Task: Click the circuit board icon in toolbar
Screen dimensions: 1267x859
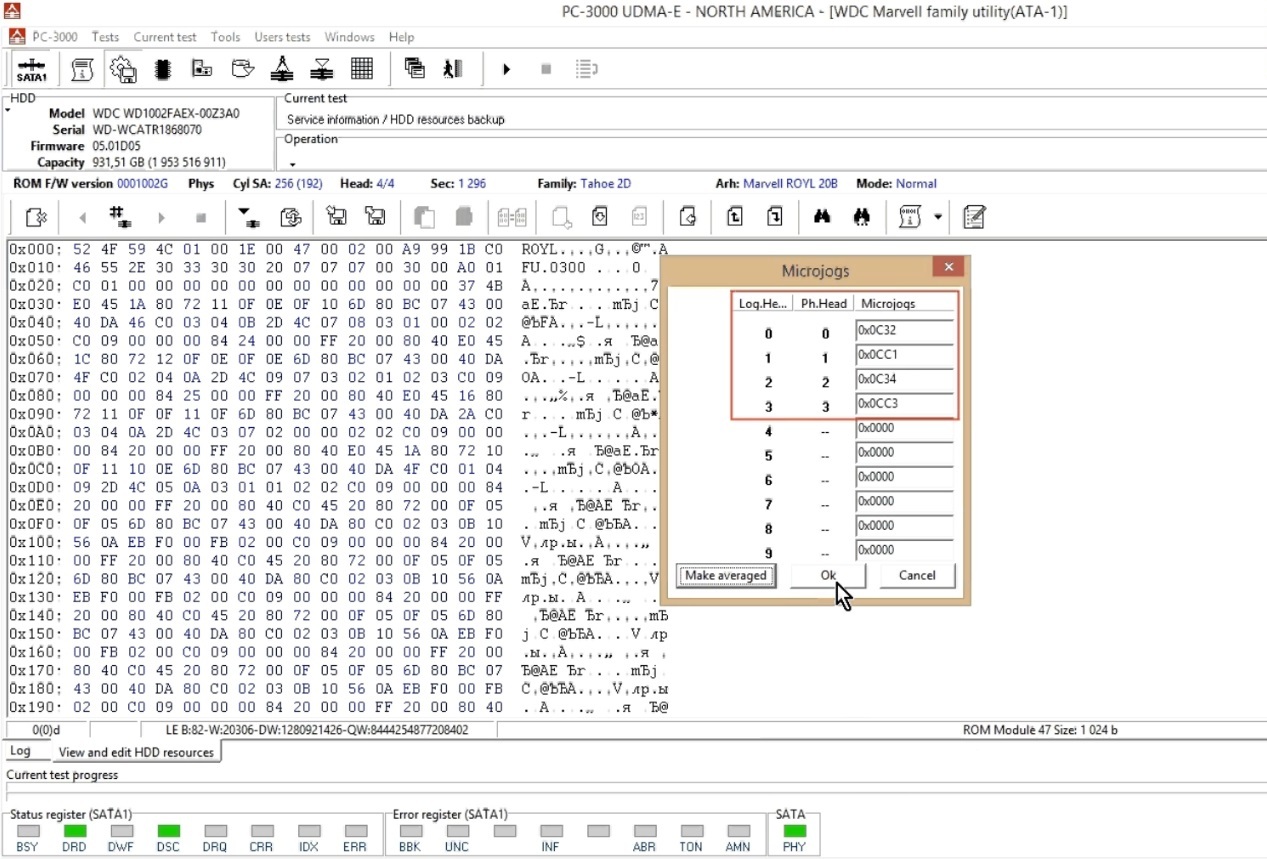Action: 202,69
